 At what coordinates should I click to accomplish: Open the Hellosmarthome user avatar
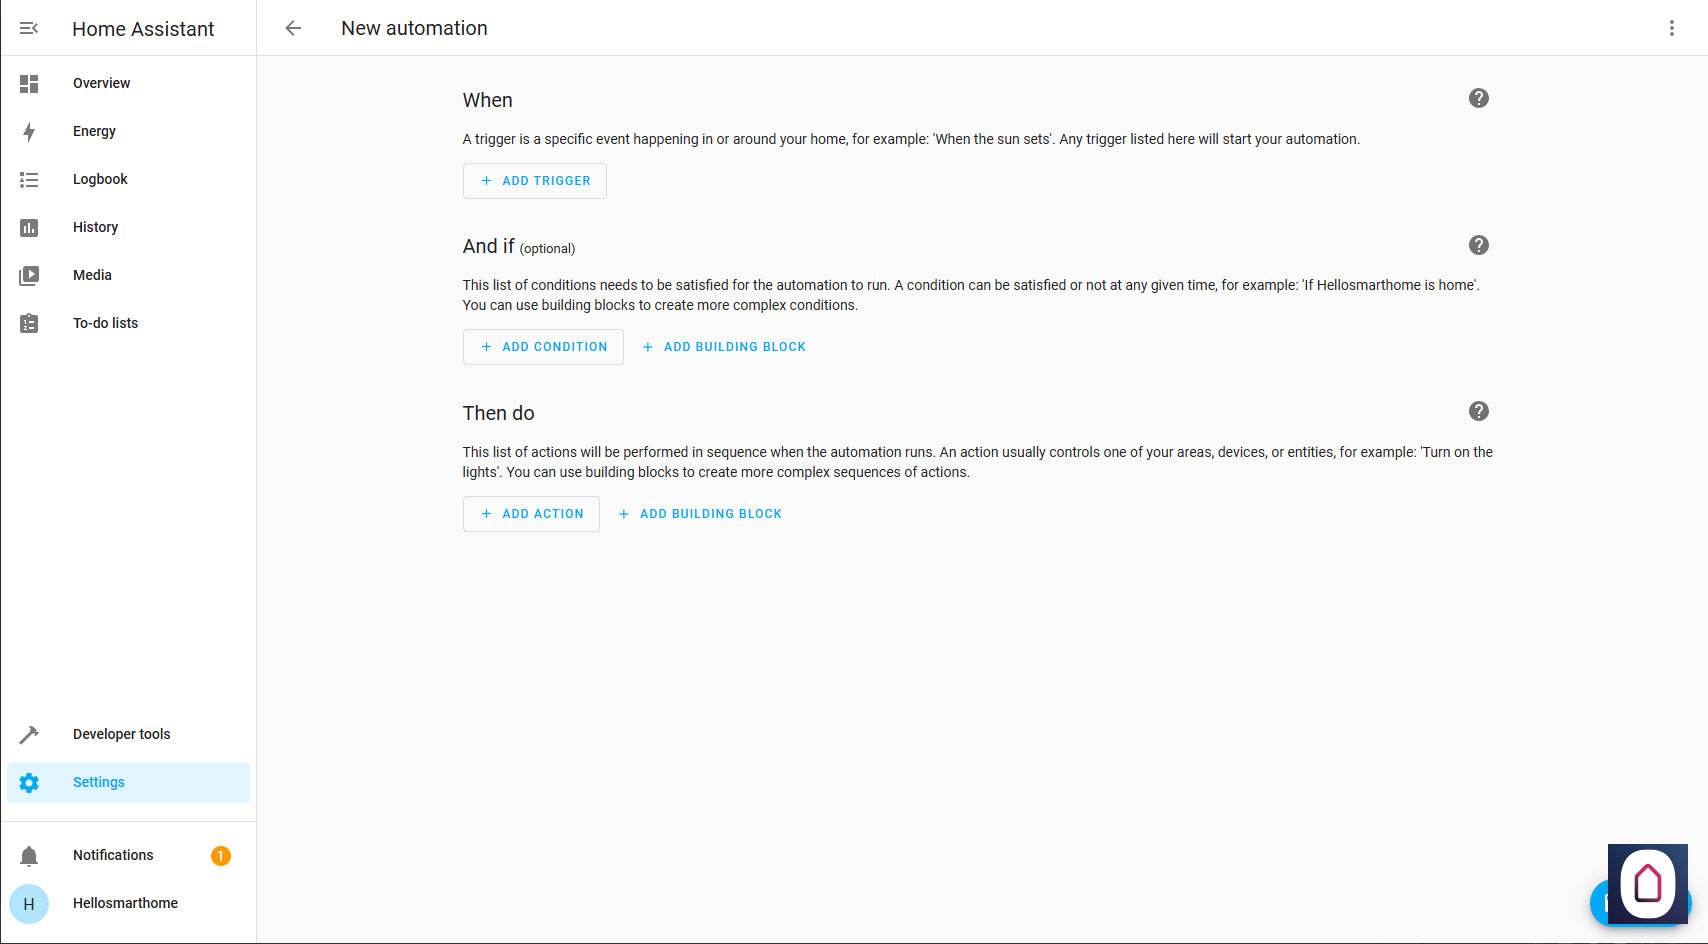click(29, 904)
